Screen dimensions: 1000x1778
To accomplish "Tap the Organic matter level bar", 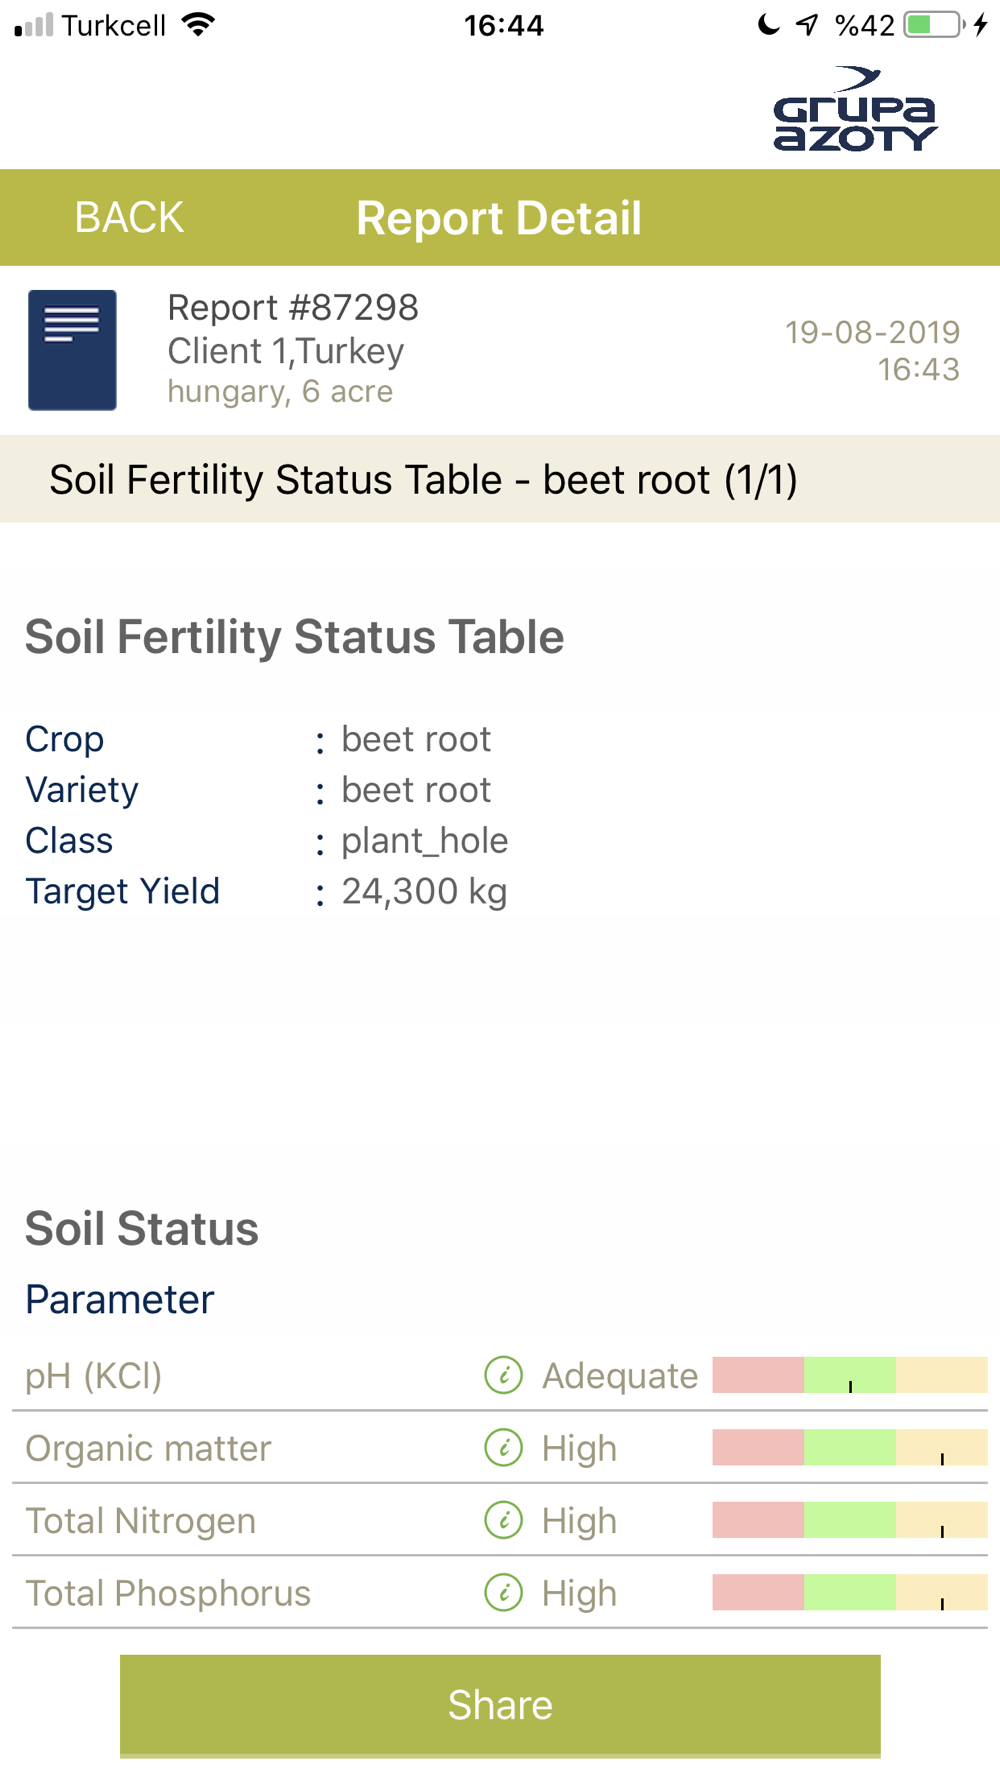I will point(850,1448).
